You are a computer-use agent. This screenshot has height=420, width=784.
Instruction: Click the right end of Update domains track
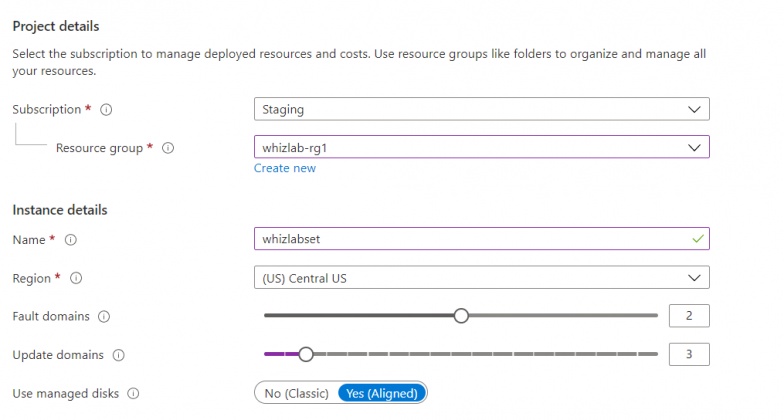coord(654,354)
